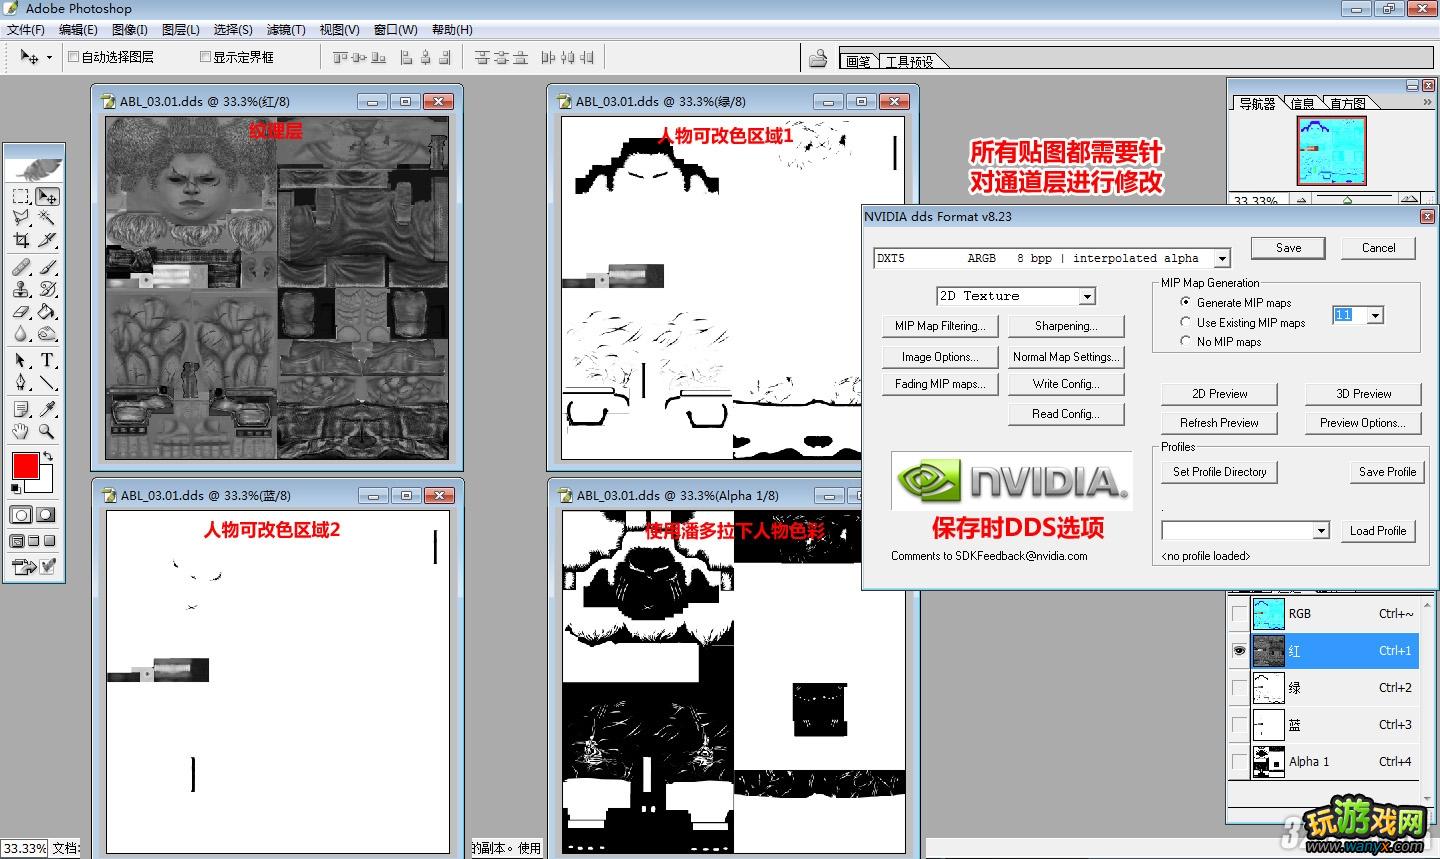Select the Path Selection arrow tool

(21, 360)
